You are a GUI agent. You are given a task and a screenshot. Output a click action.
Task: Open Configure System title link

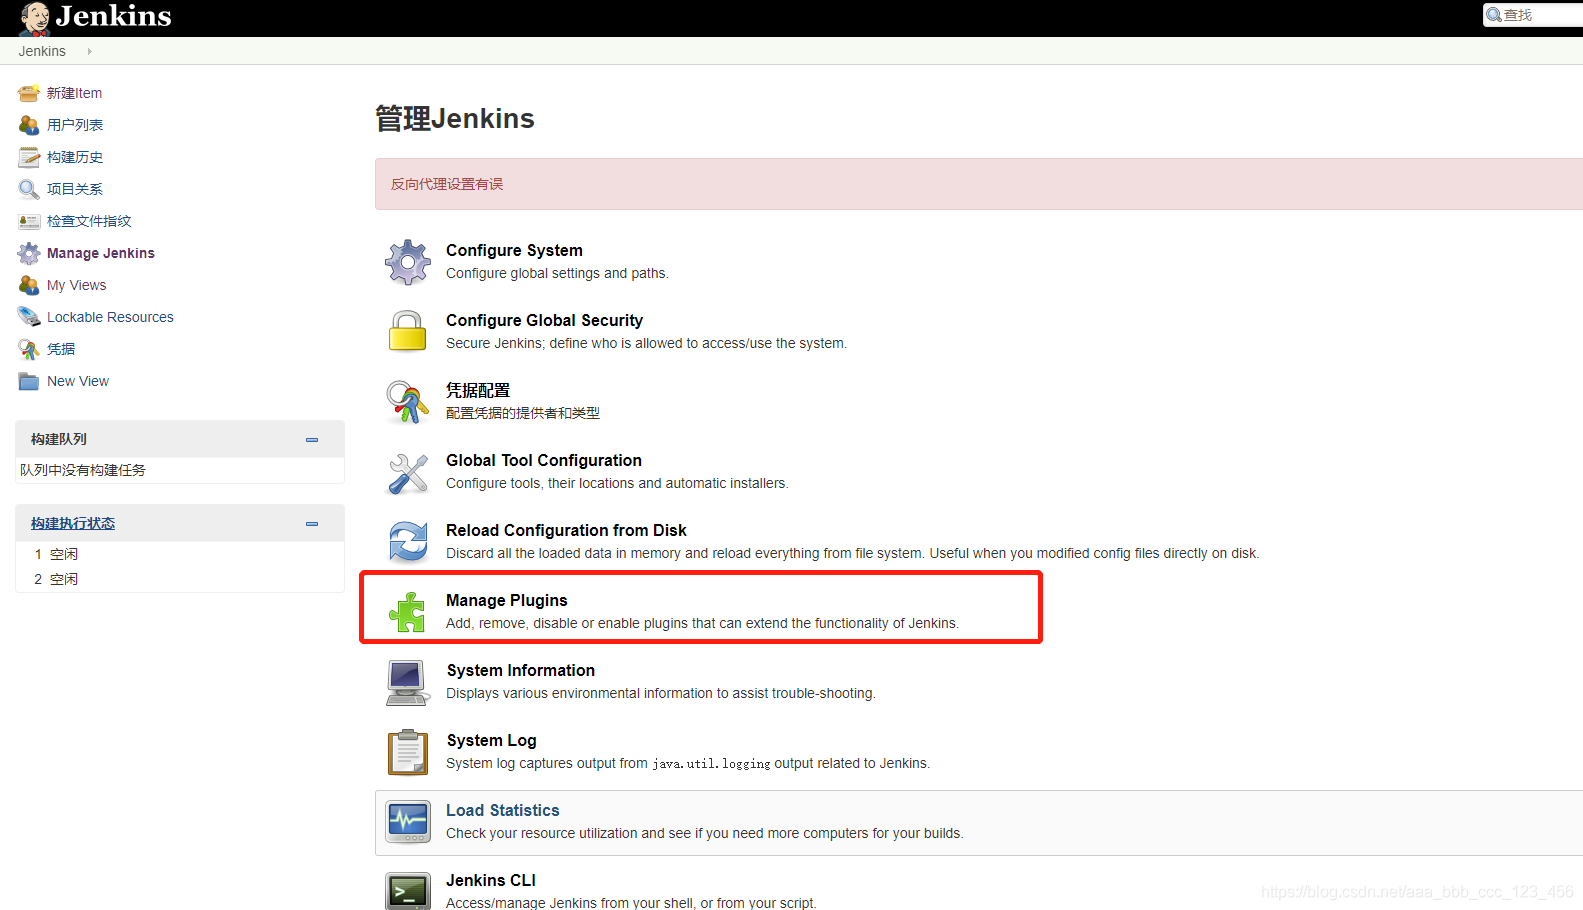click(514, 250)
